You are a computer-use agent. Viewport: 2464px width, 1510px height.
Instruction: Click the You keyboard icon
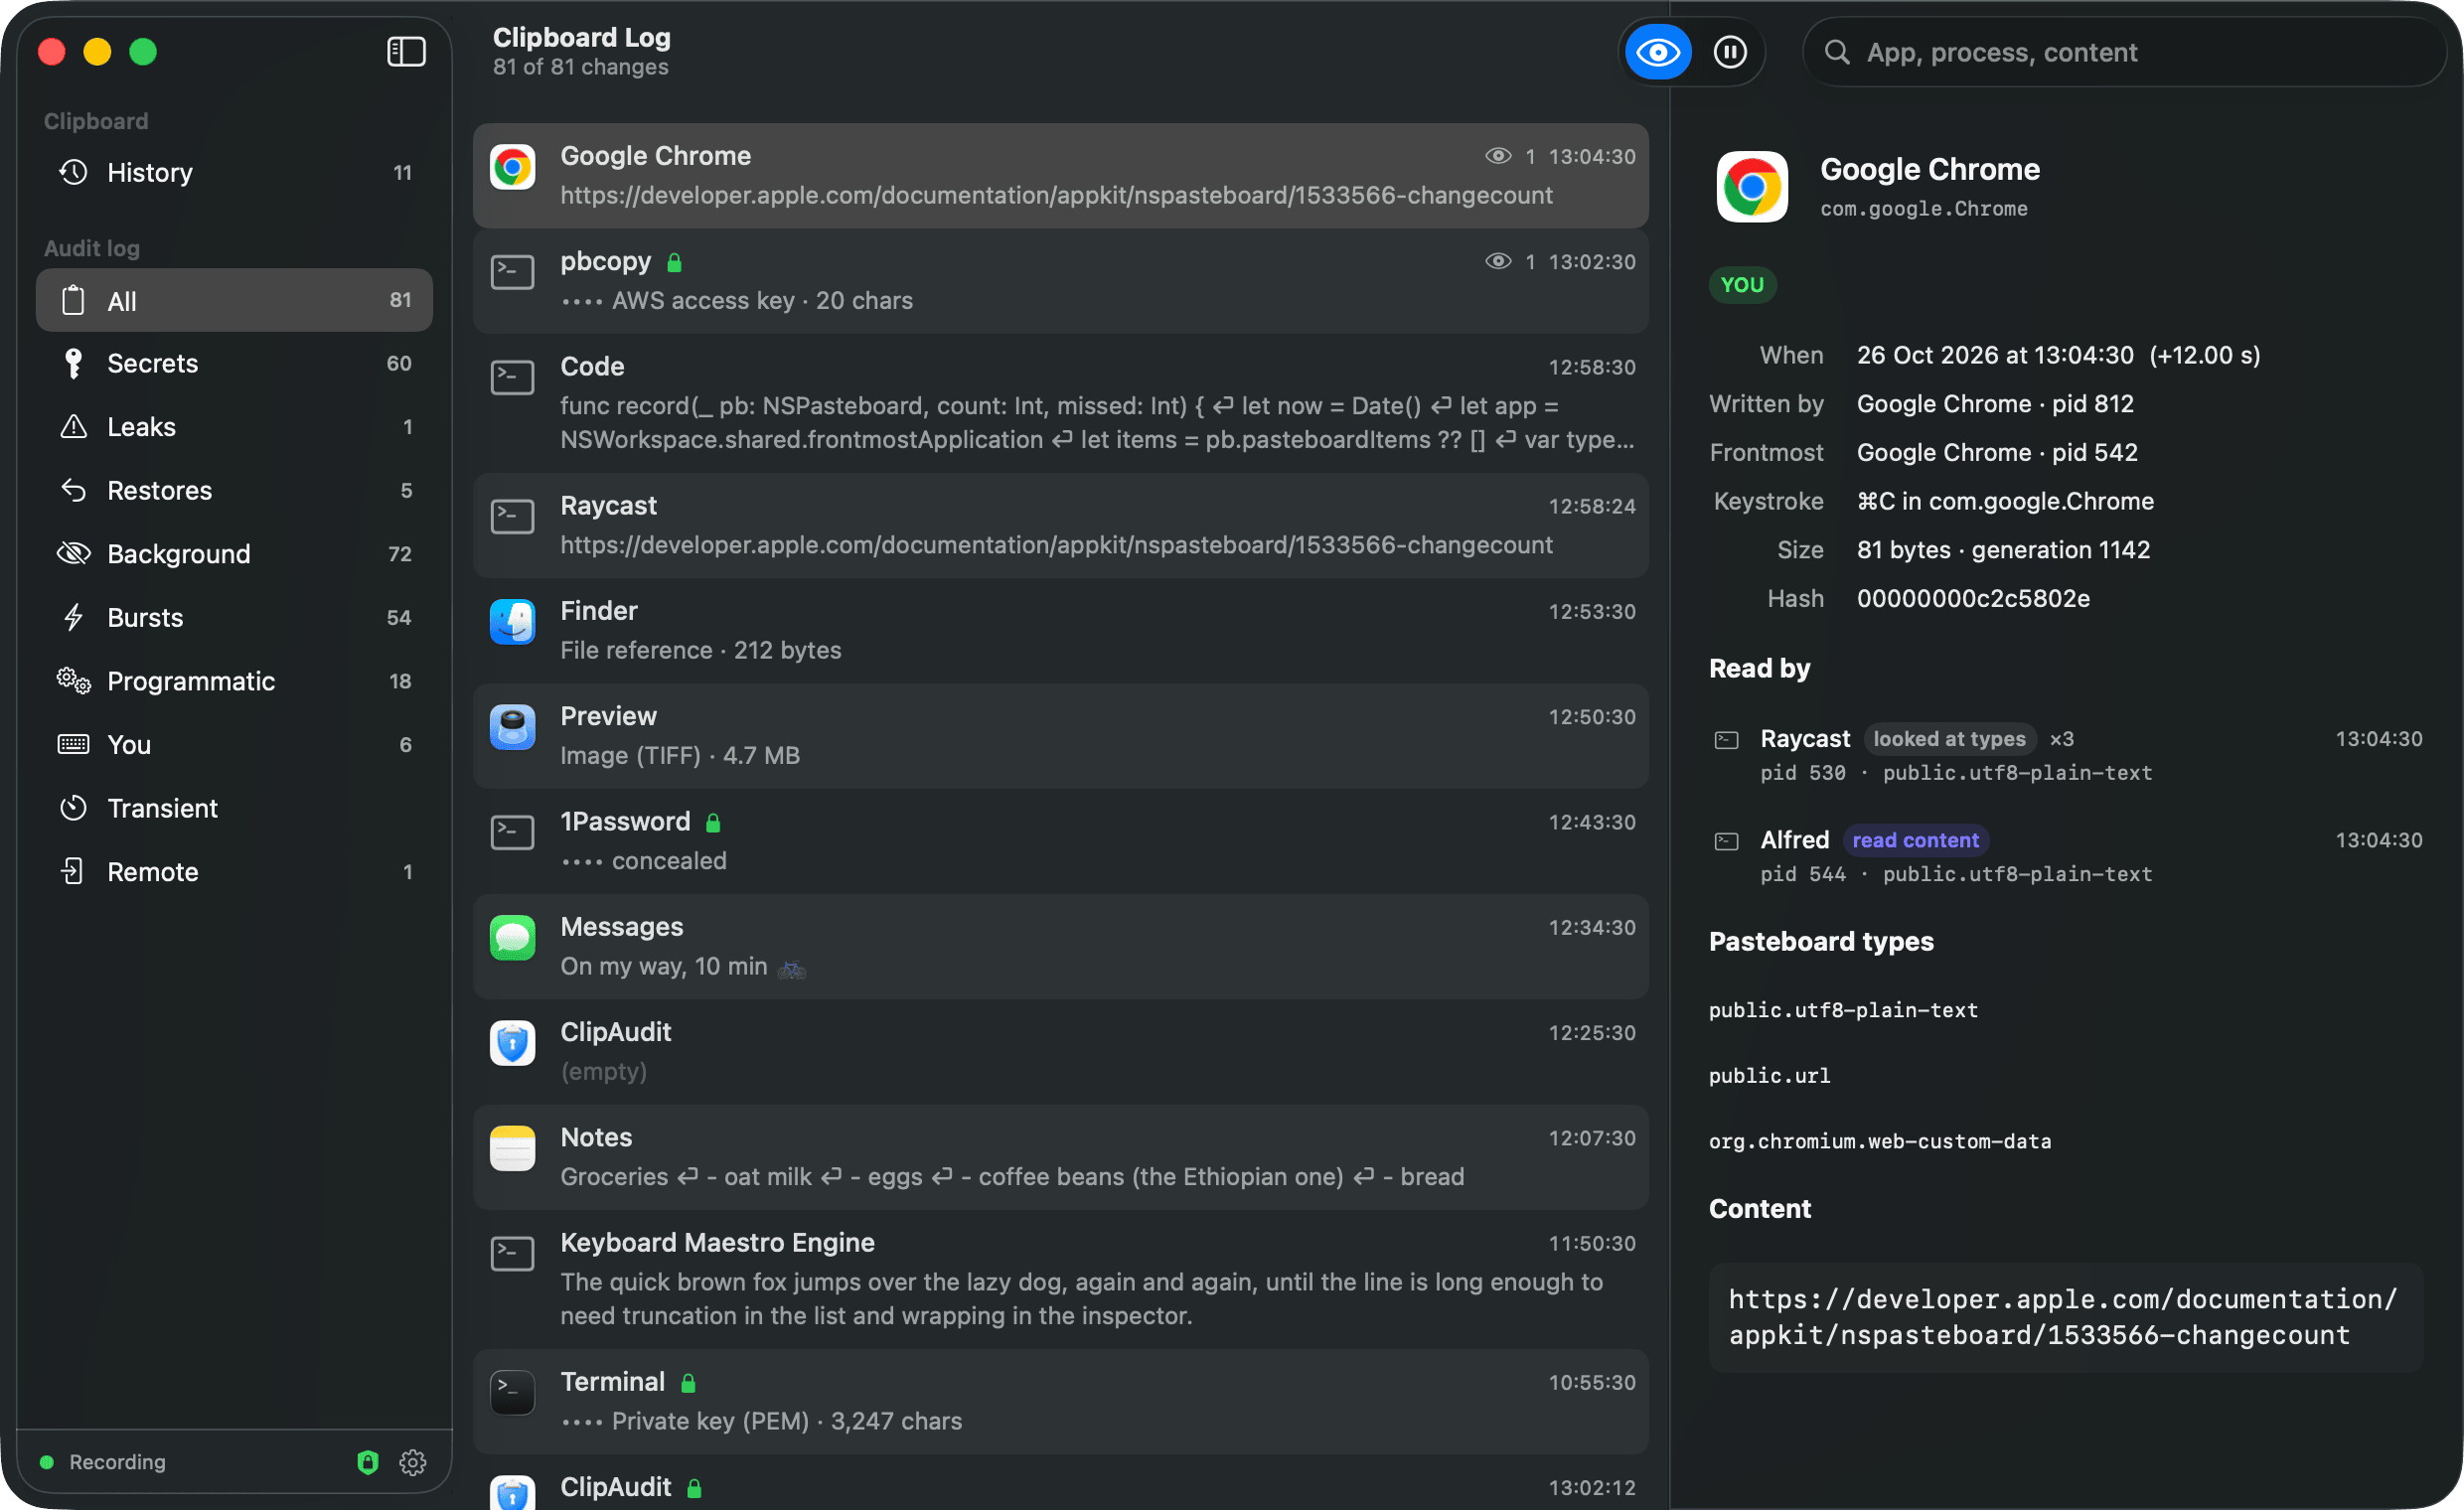(x=73, y=744)
